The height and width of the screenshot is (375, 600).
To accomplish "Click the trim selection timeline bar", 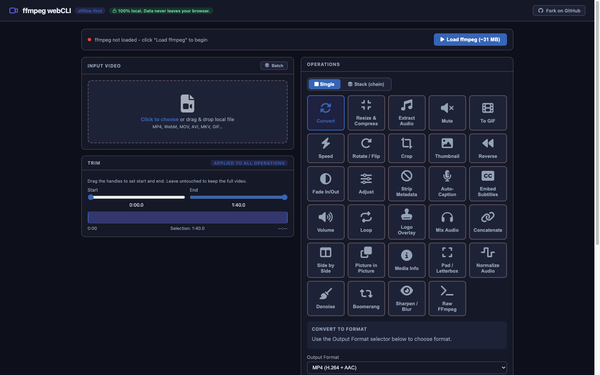I will [x=188, y=217].
